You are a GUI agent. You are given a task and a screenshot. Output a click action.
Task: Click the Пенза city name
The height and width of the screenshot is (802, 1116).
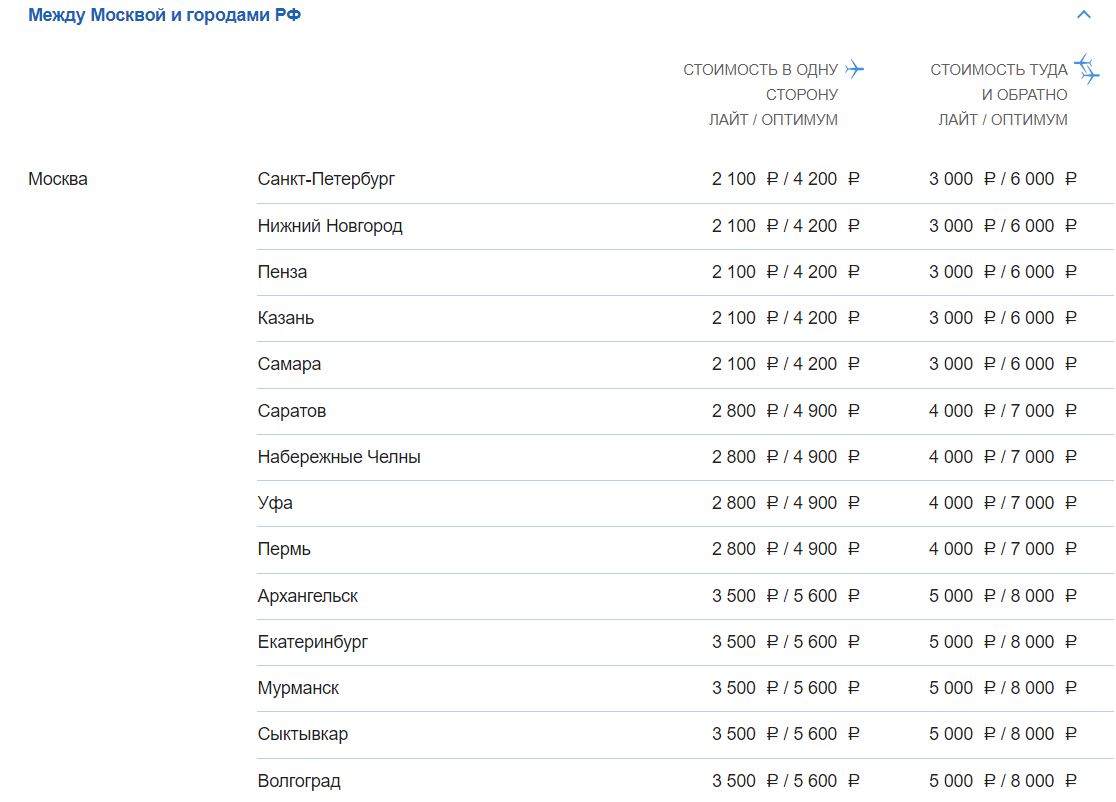[x=282, y=272]
